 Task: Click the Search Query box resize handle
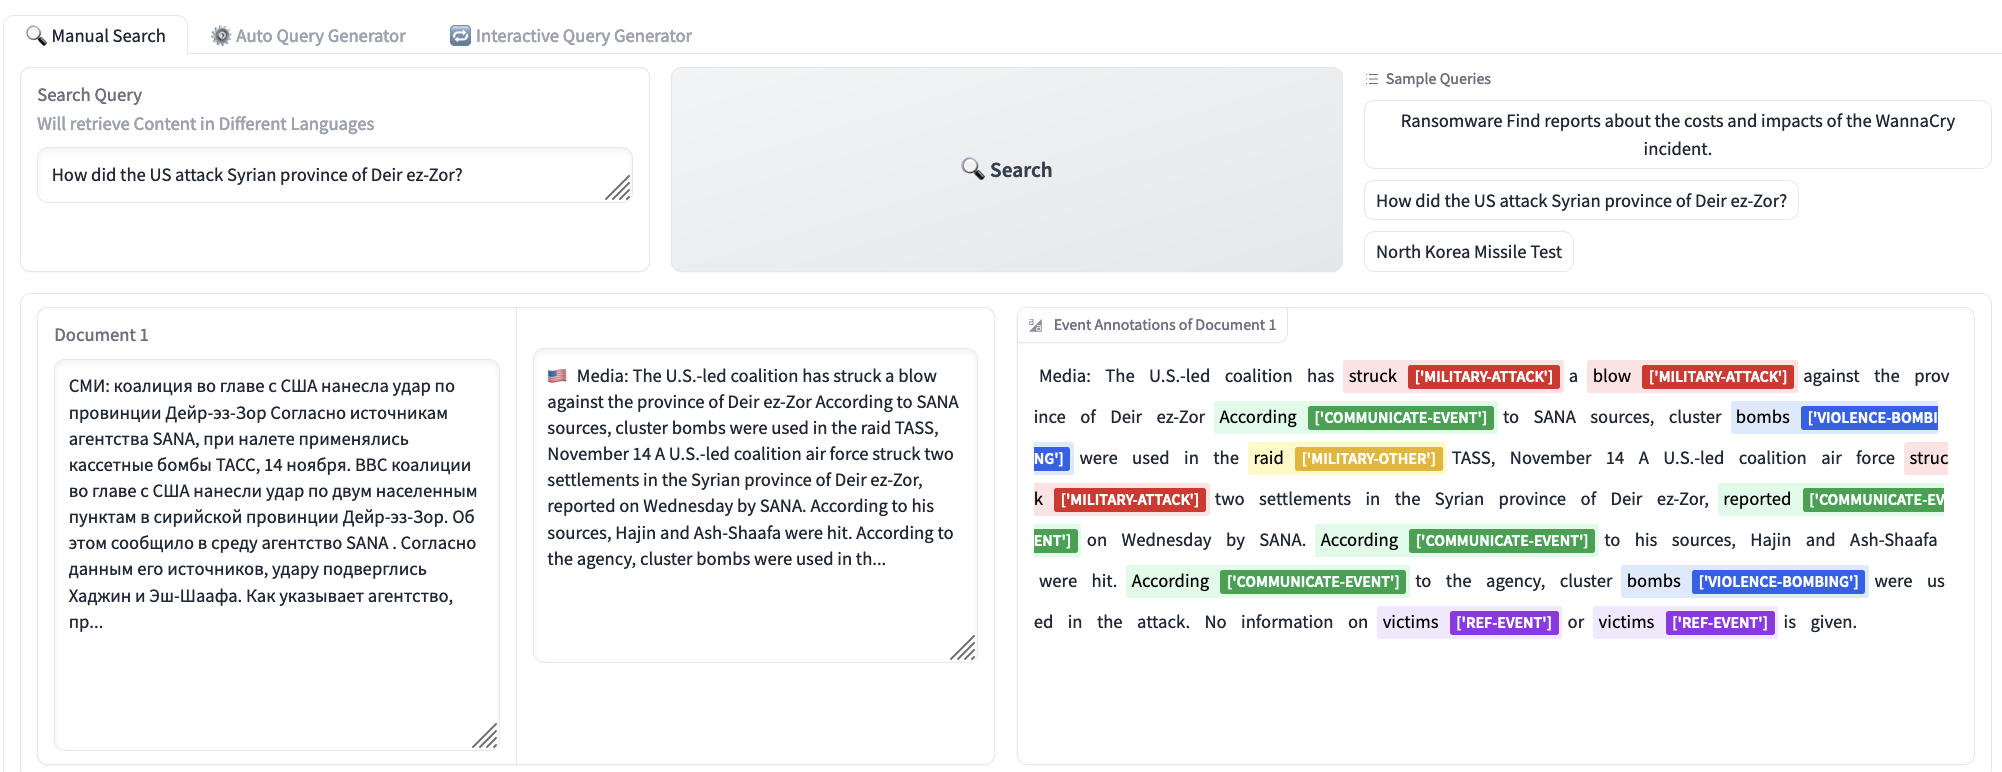pos(618,188)
